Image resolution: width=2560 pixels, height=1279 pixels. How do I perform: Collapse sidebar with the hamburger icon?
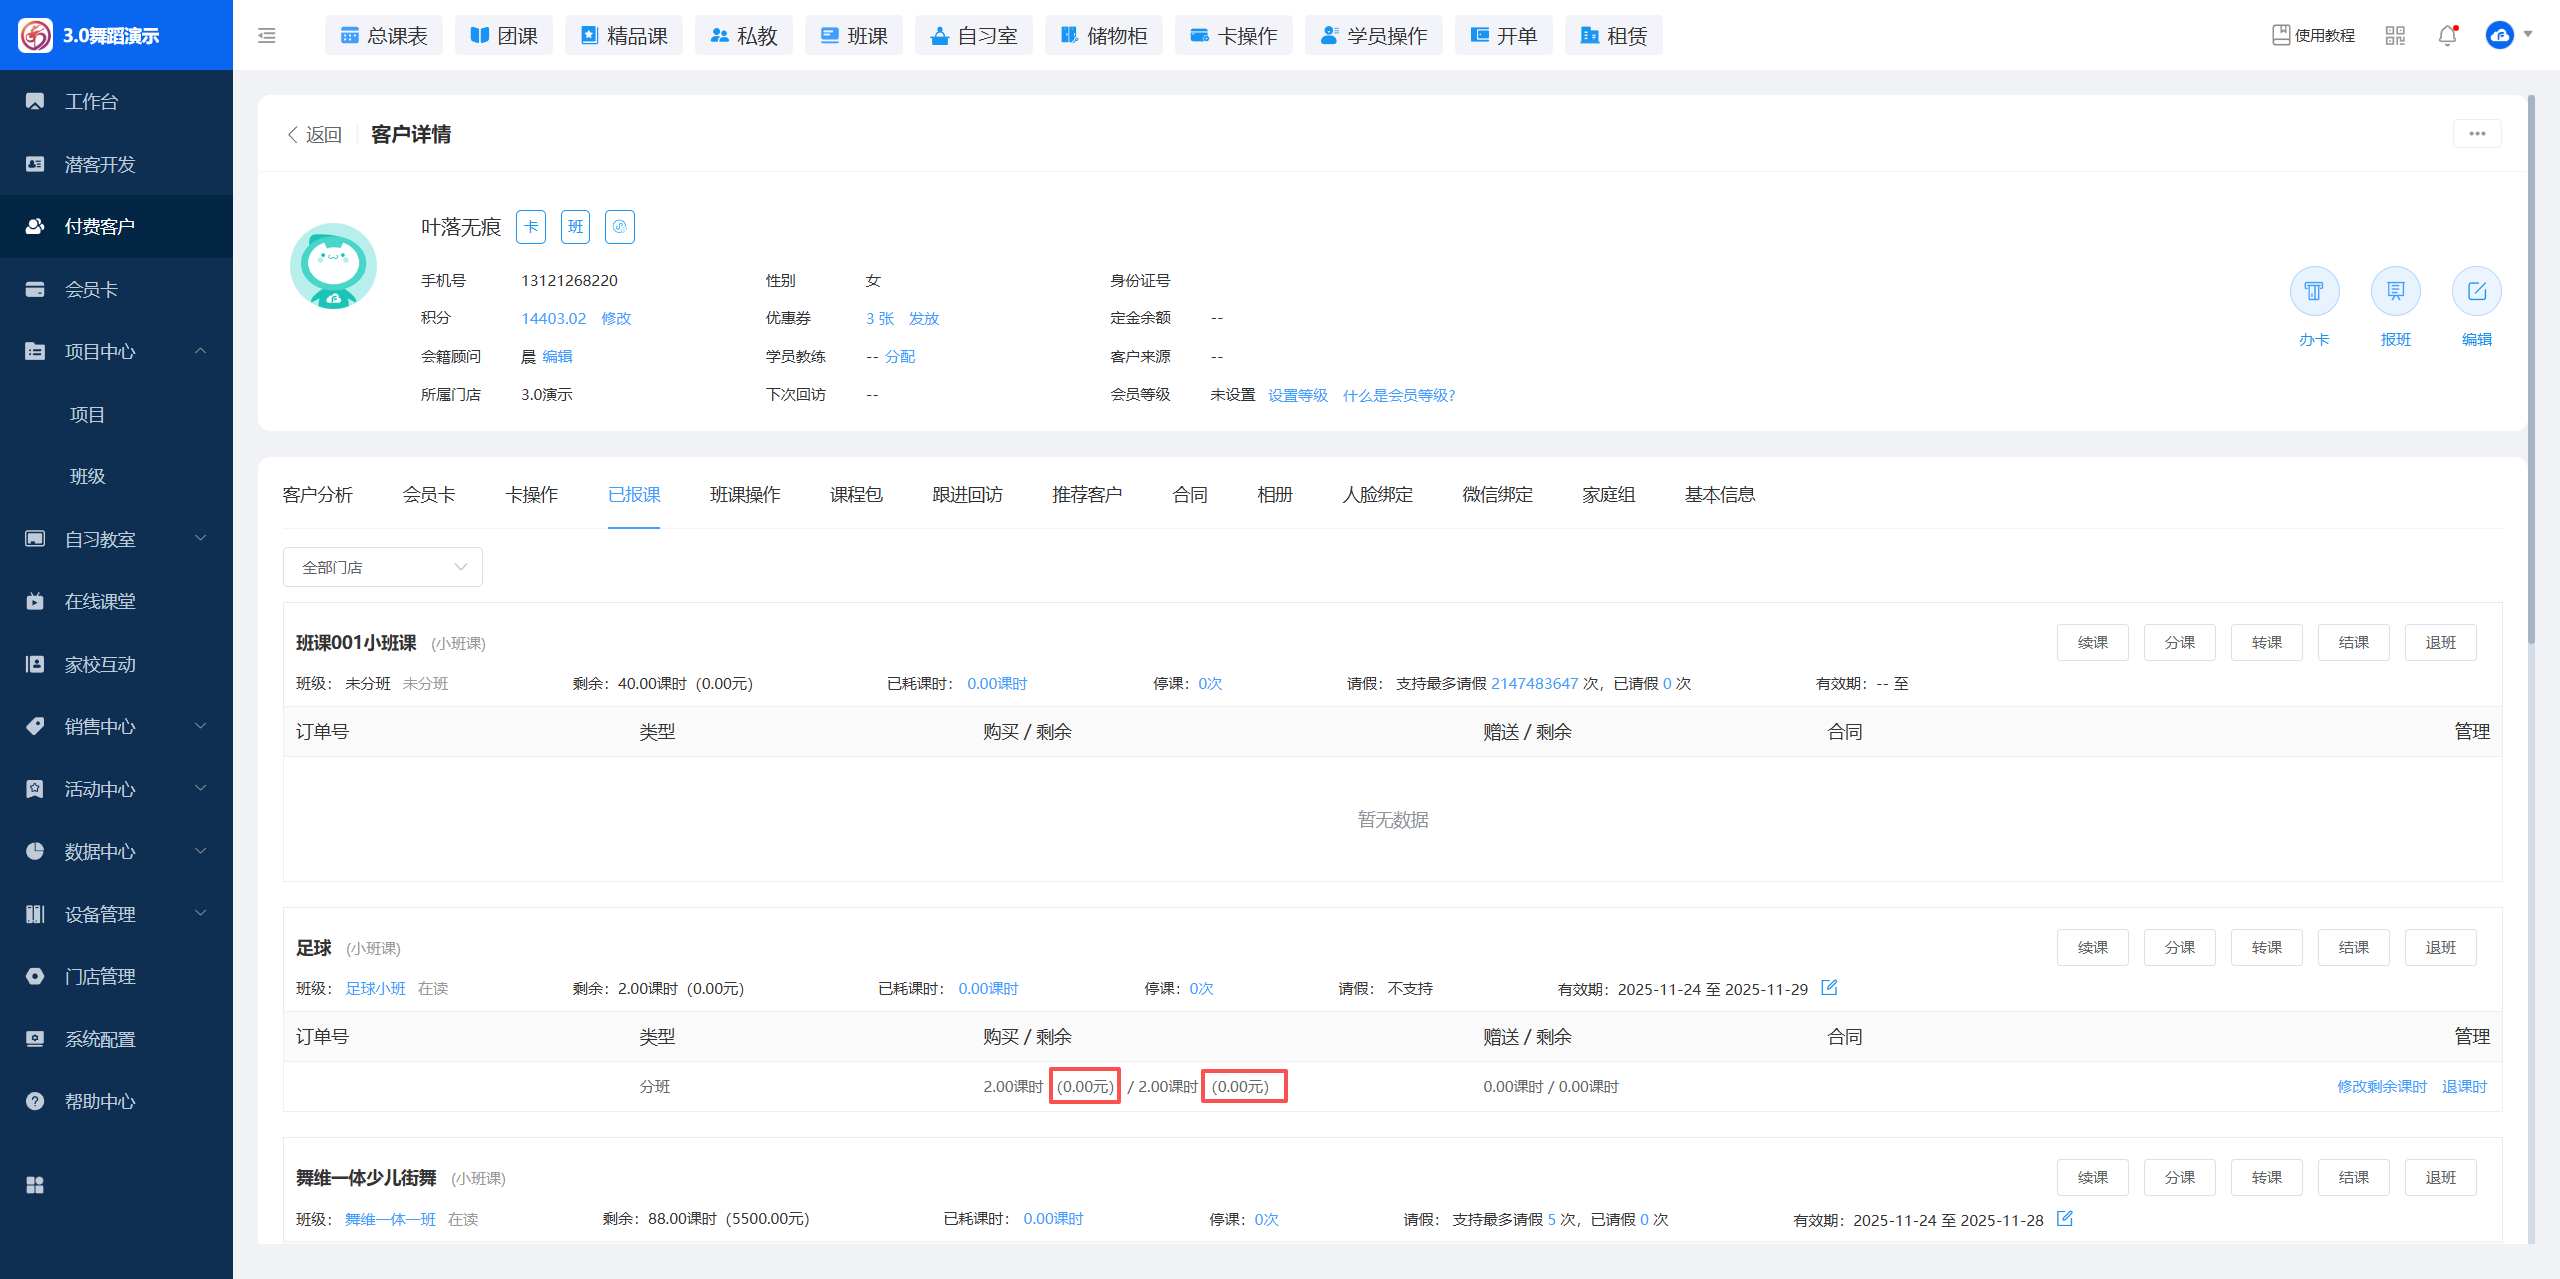[267, 36]
